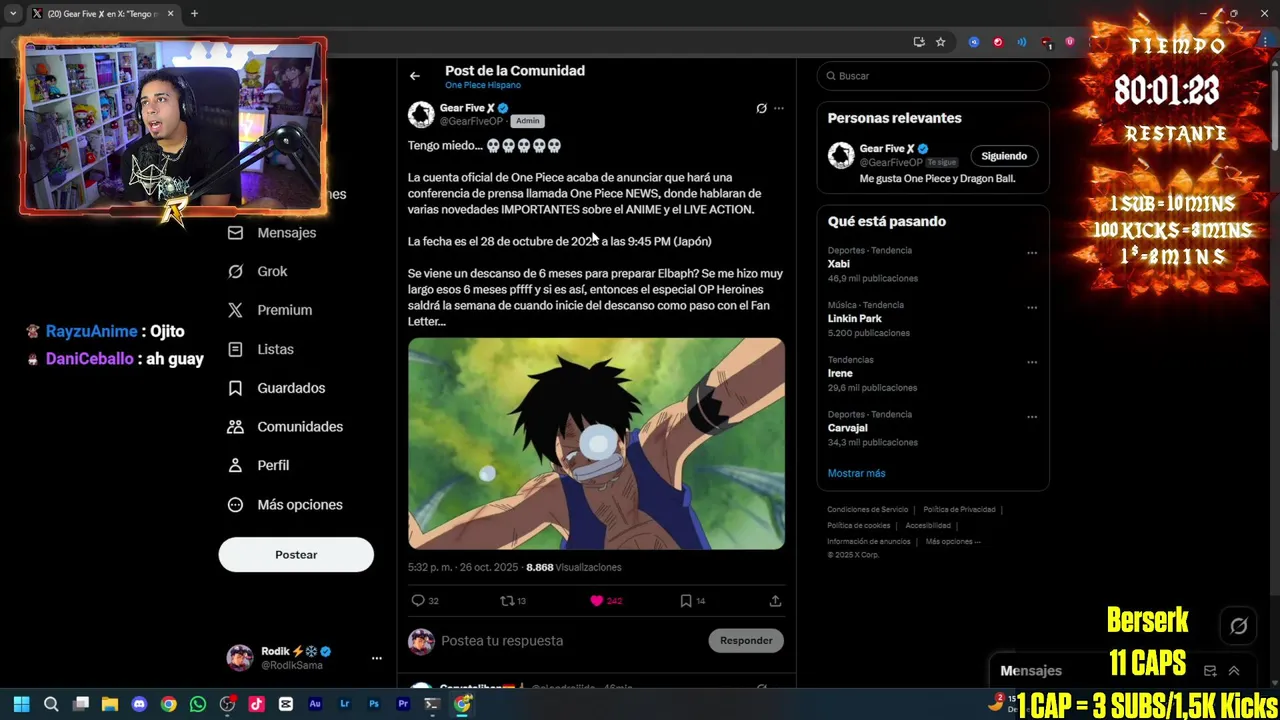This screenshot has height=720, width=1280.
Task: Open more options for the Gear Five post
Action: [x=779, y=108]
